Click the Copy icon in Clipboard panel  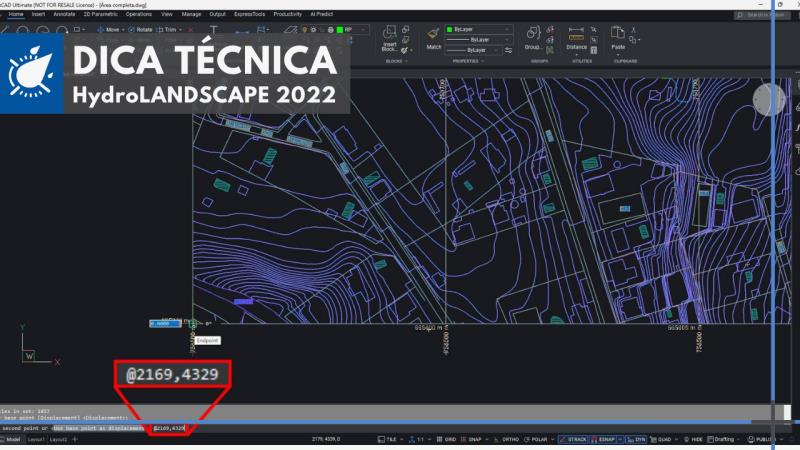coord(633,39)
